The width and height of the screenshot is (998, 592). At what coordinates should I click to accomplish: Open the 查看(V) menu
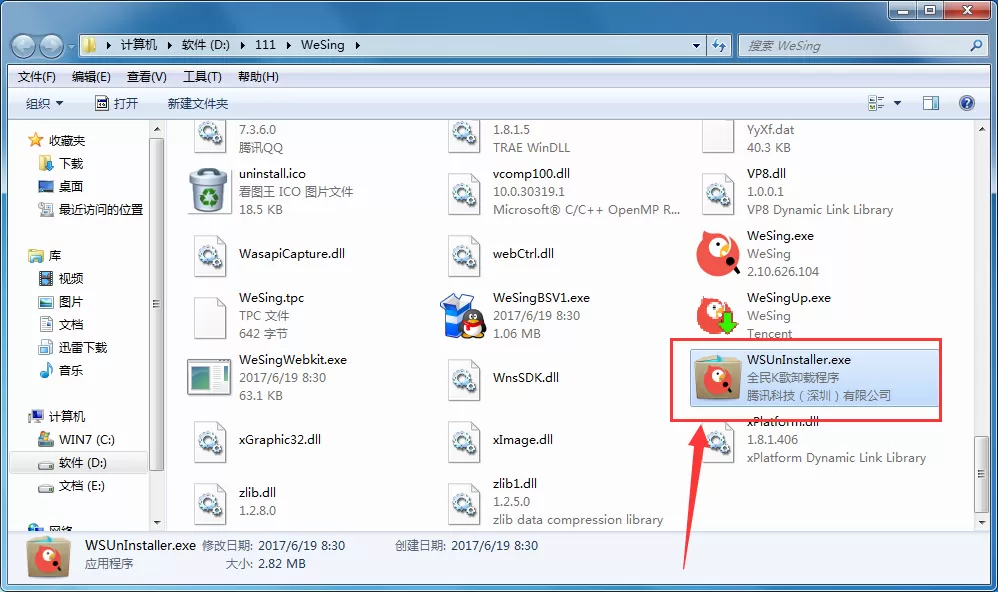(x=146, y=77)
